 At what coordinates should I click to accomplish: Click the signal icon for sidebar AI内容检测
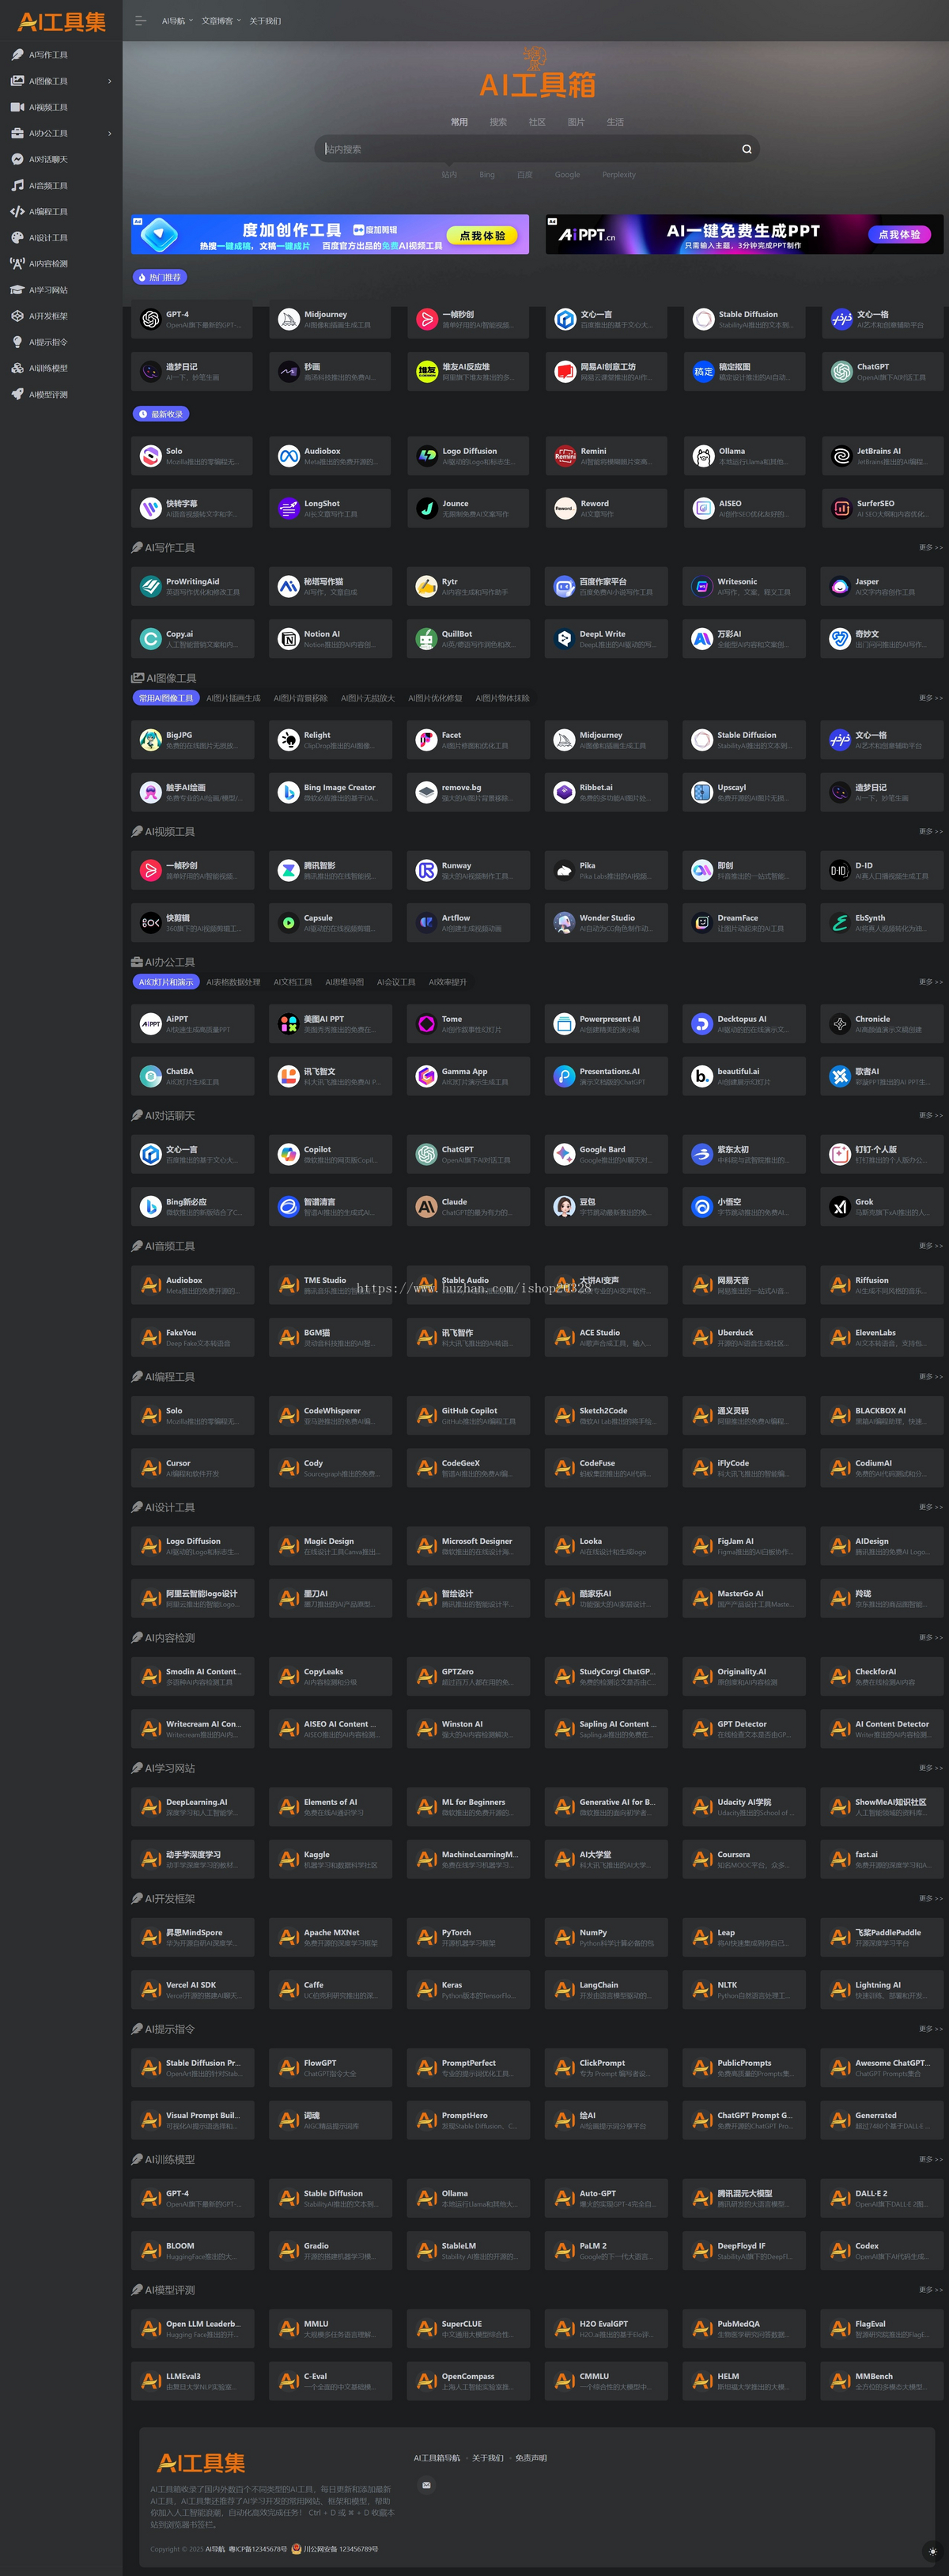point(17,263)
